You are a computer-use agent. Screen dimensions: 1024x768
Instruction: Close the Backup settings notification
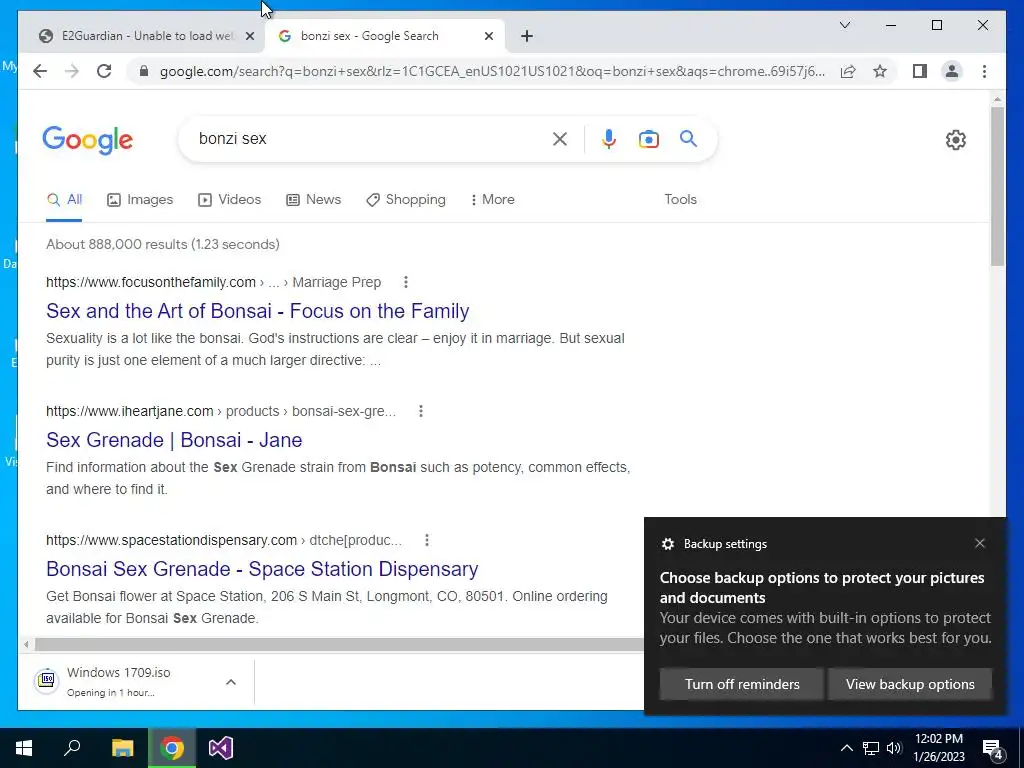pos(980,543)
